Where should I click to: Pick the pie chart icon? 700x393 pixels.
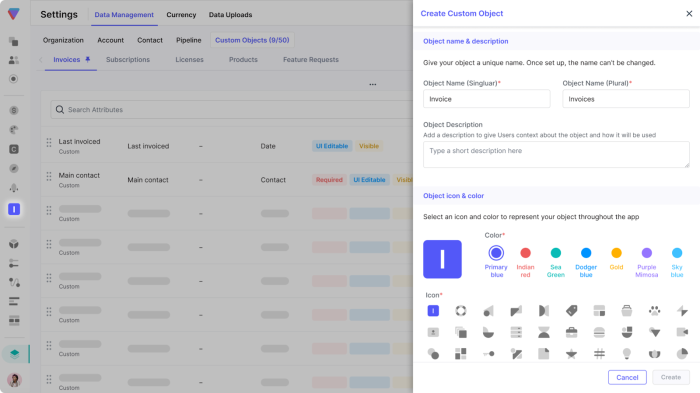tap(682, 354)
